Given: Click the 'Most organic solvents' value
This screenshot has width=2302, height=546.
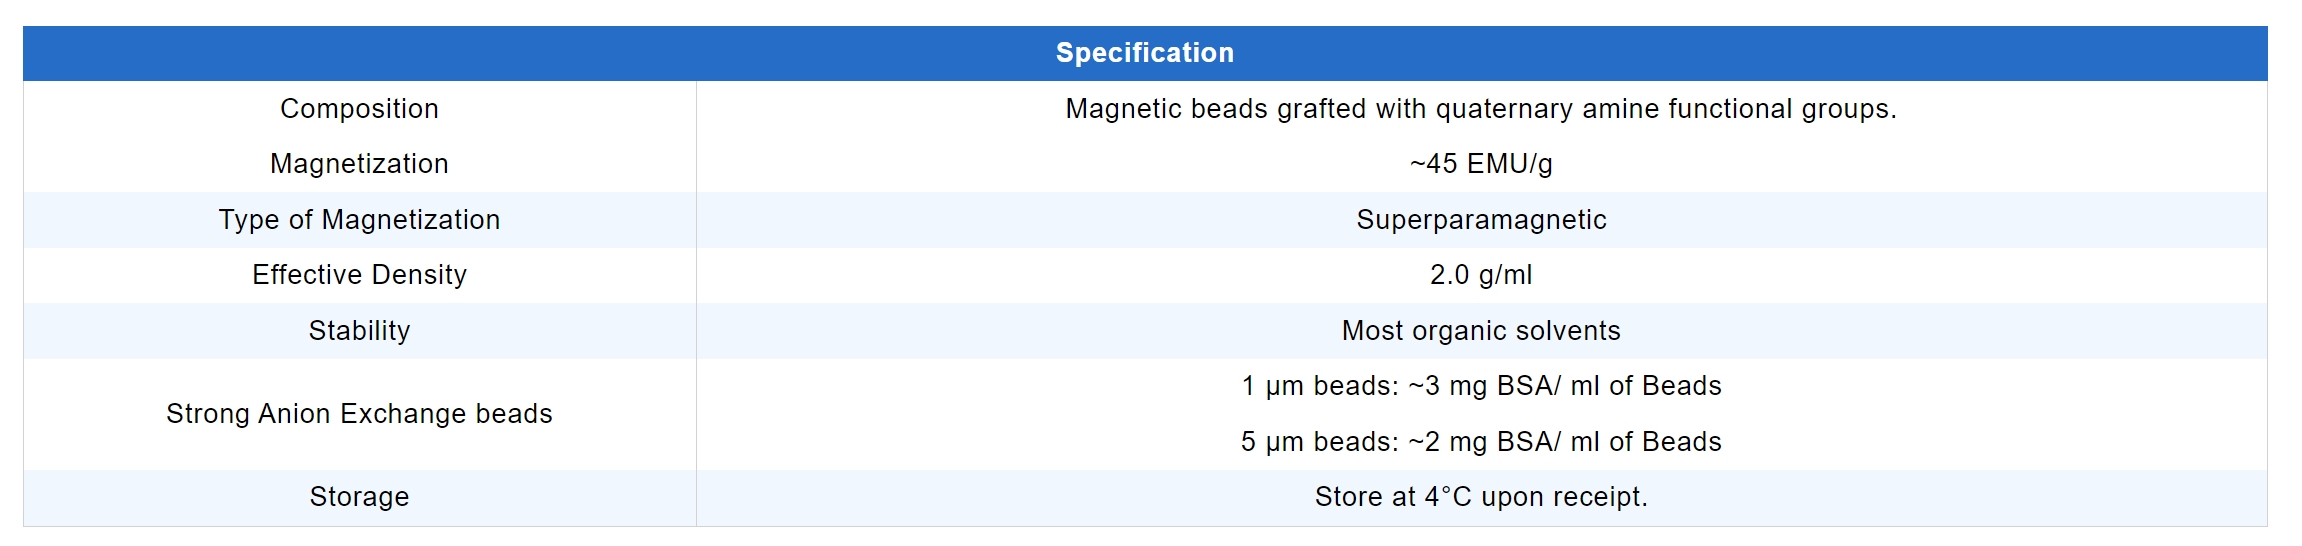Looking at the screenshot, I should coord(1481,331).
